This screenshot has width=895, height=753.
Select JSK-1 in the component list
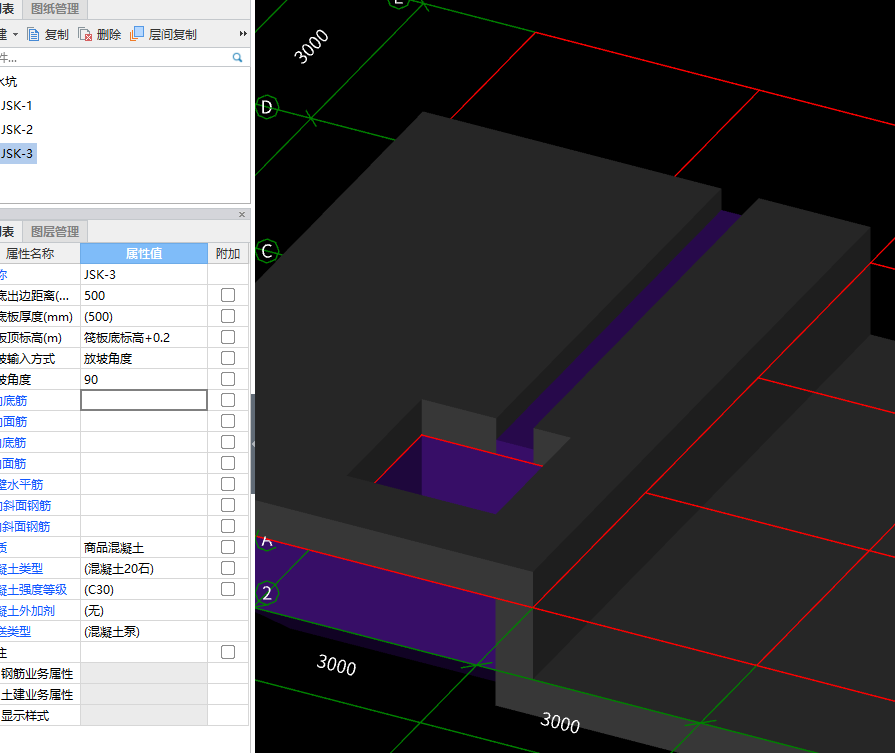coord(17,106)
